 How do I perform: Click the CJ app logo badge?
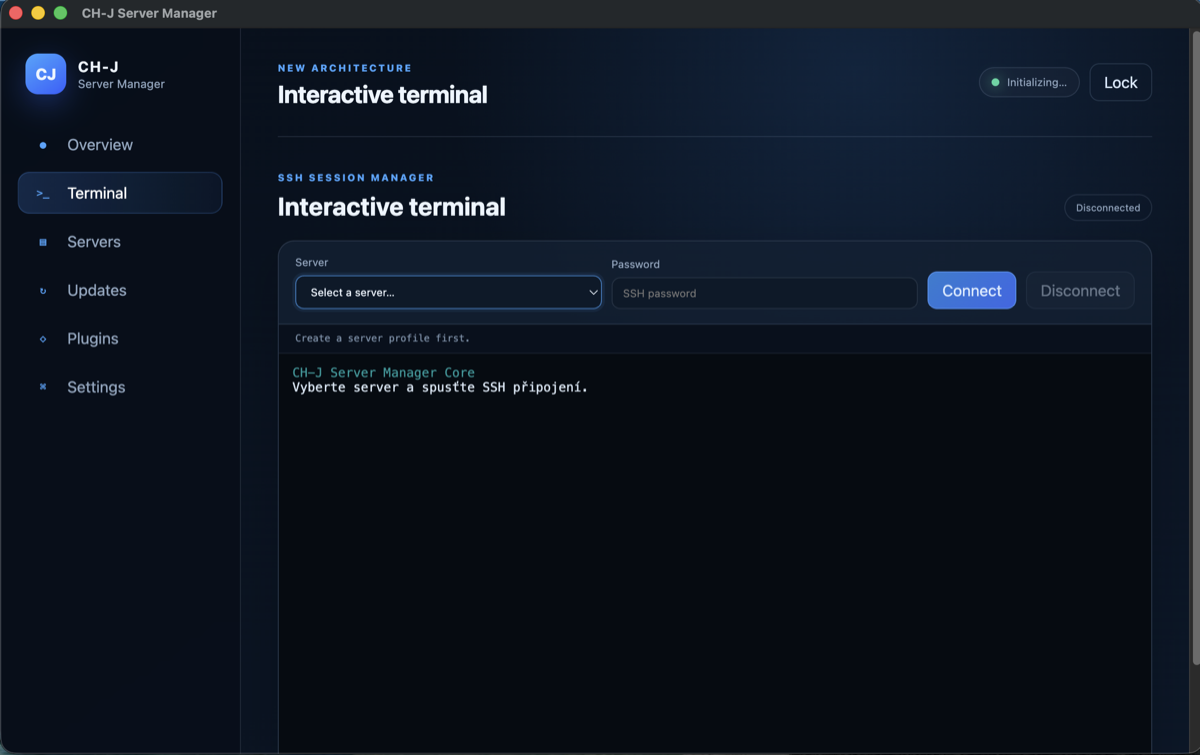pyautogui.click(x=46, y=74)
